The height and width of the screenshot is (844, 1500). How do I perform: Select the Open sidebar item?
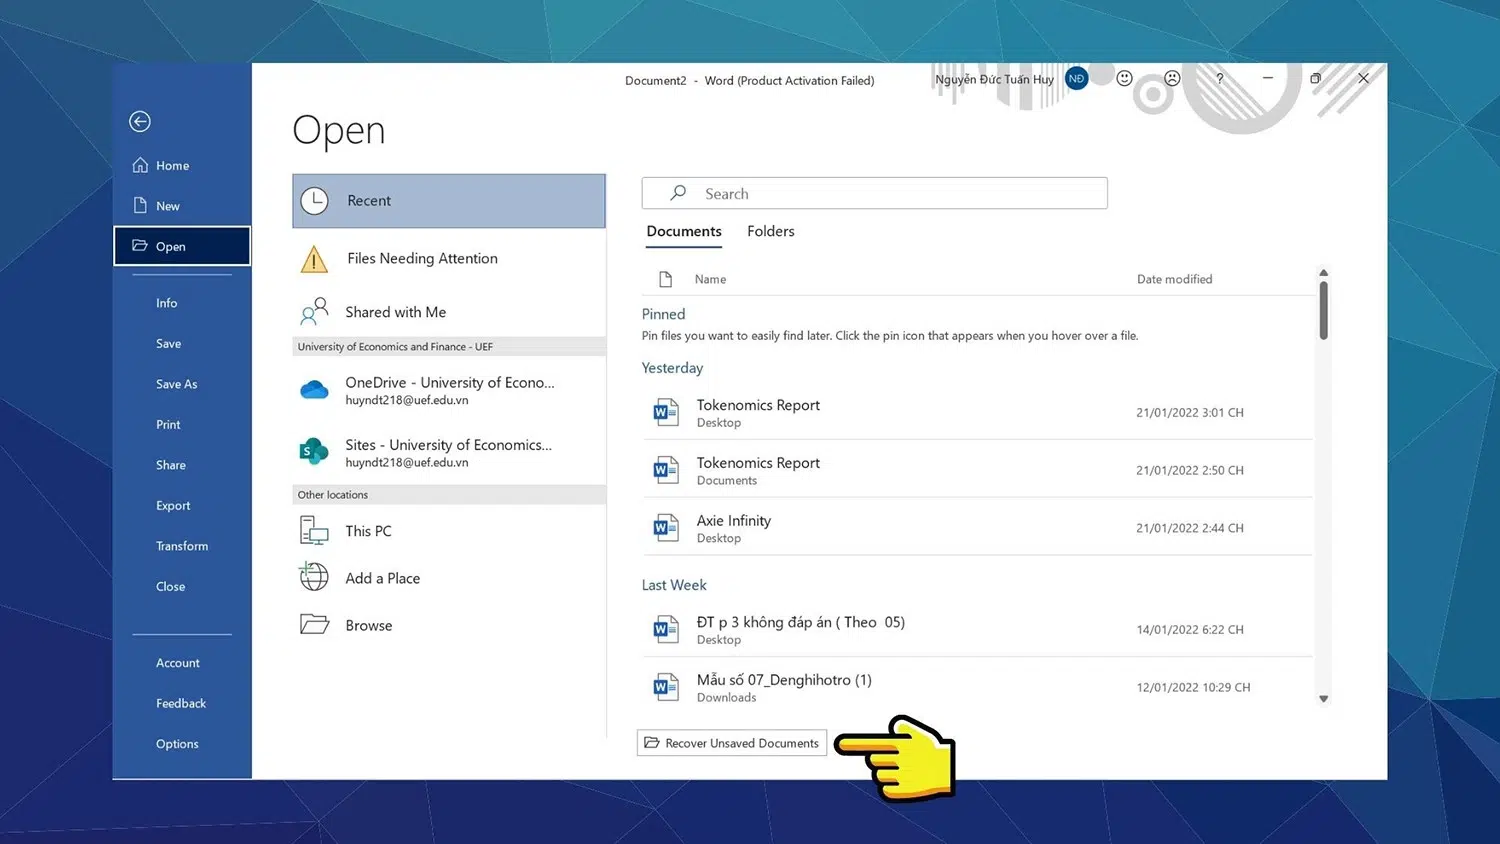pyautogui.click(x=182, y=246)
